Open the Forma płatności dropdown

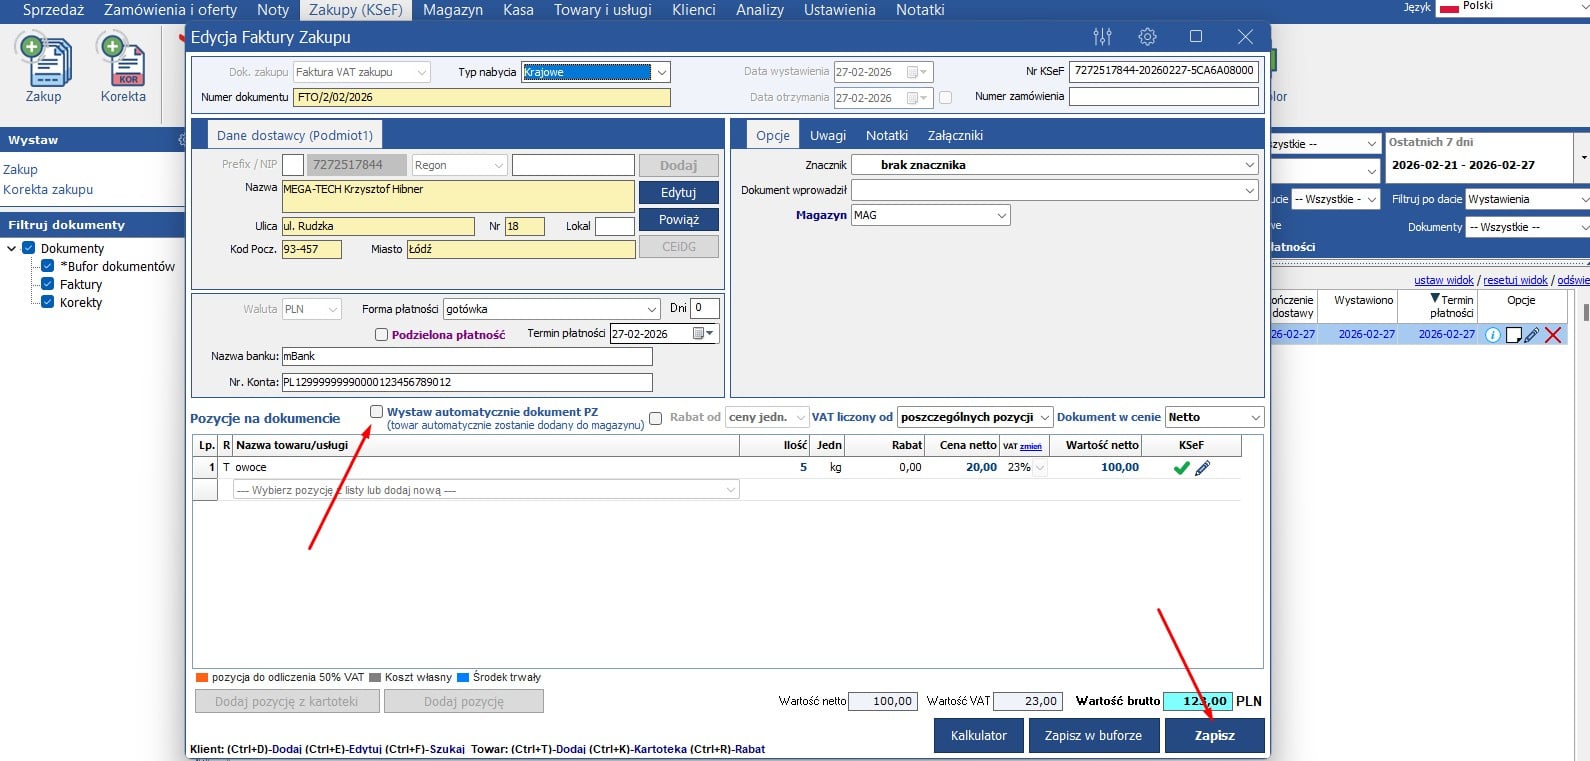552,310
